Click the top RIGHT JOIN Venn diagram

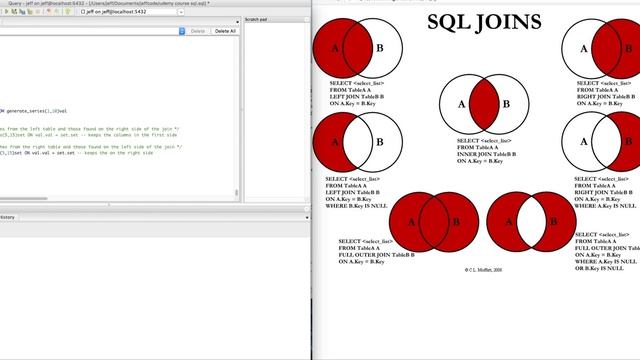[601, 48]
